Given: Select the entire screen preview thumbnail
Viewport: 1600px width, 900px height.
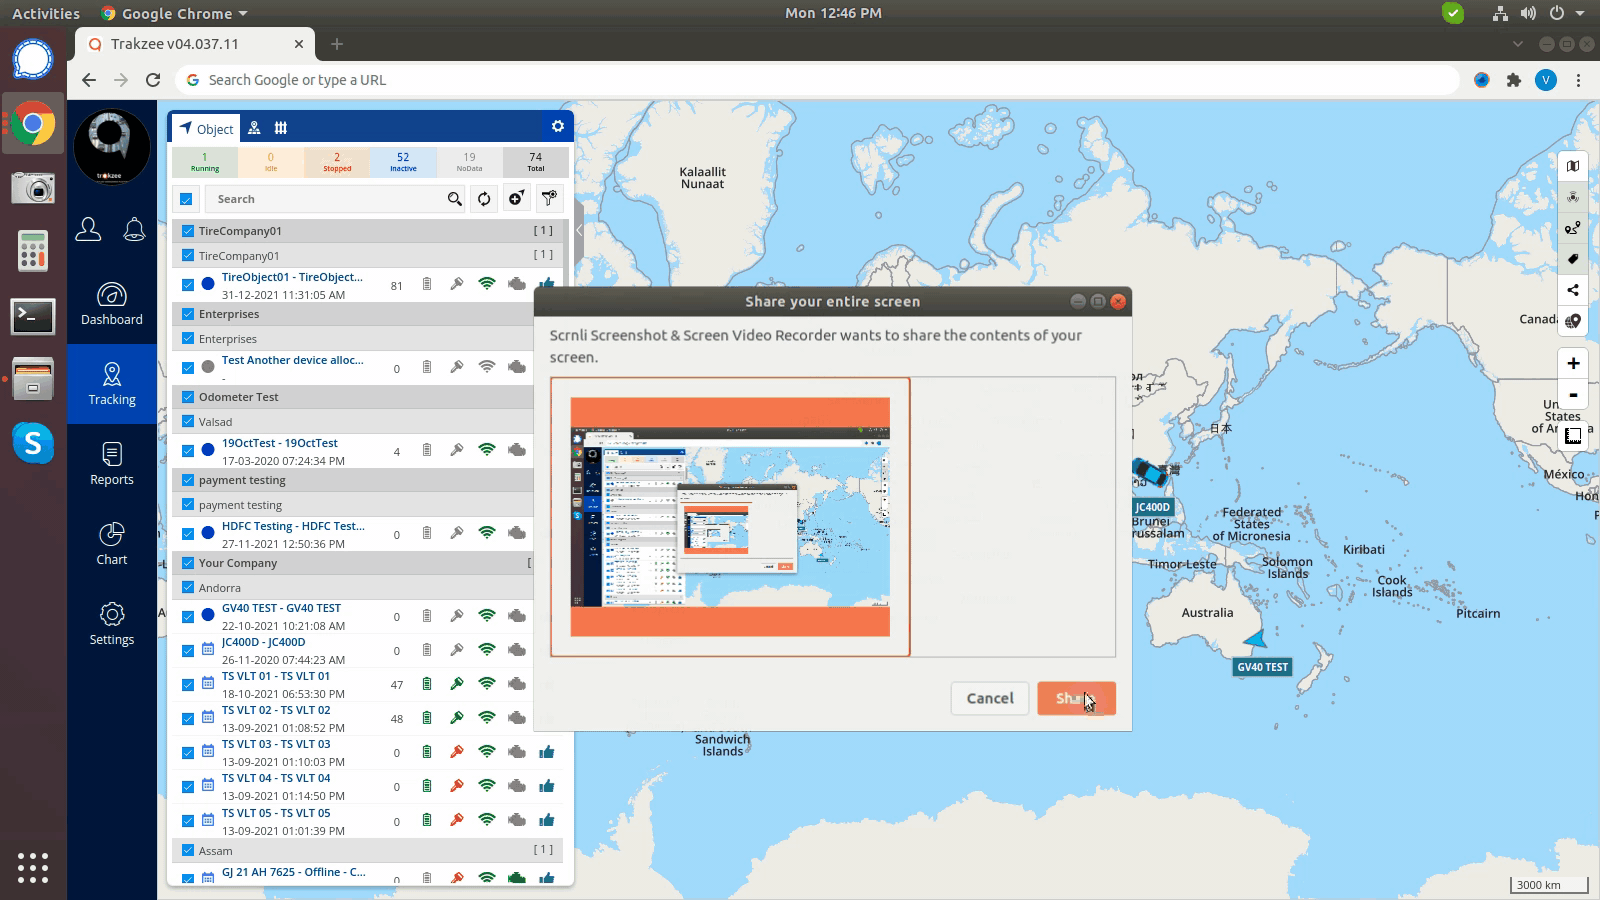Looking at the screenshot, I should pyautogui.click(x=730, y=517).
